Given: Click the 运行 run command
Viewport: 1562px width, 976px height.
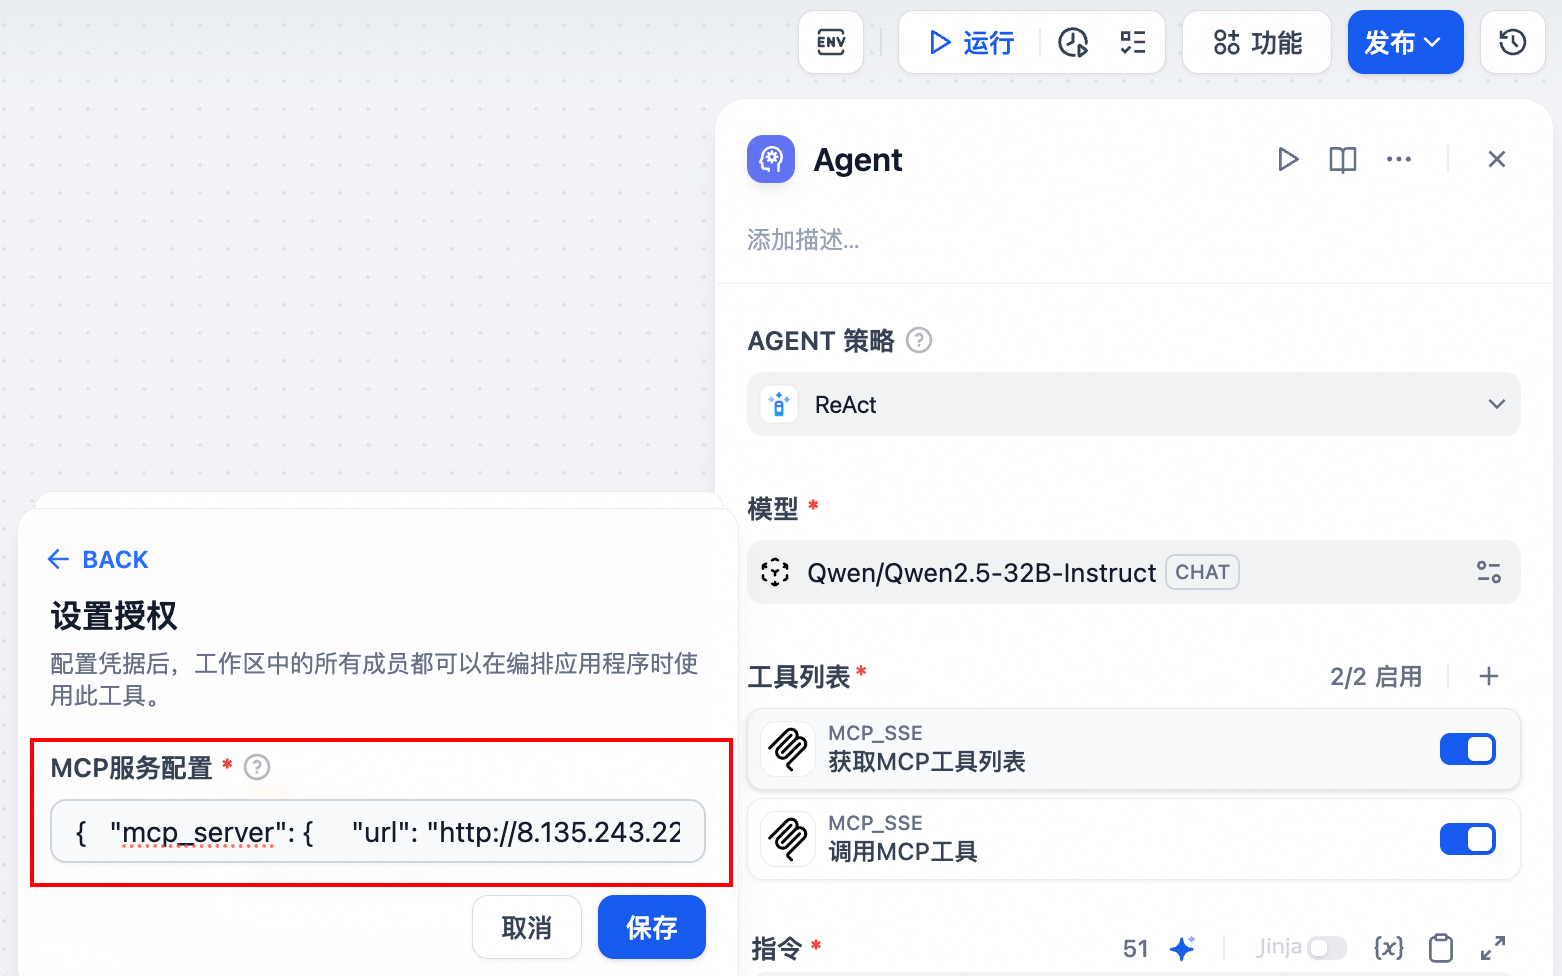Looking at the screenshot, I should pyautogui.click(x=968, y=42).
